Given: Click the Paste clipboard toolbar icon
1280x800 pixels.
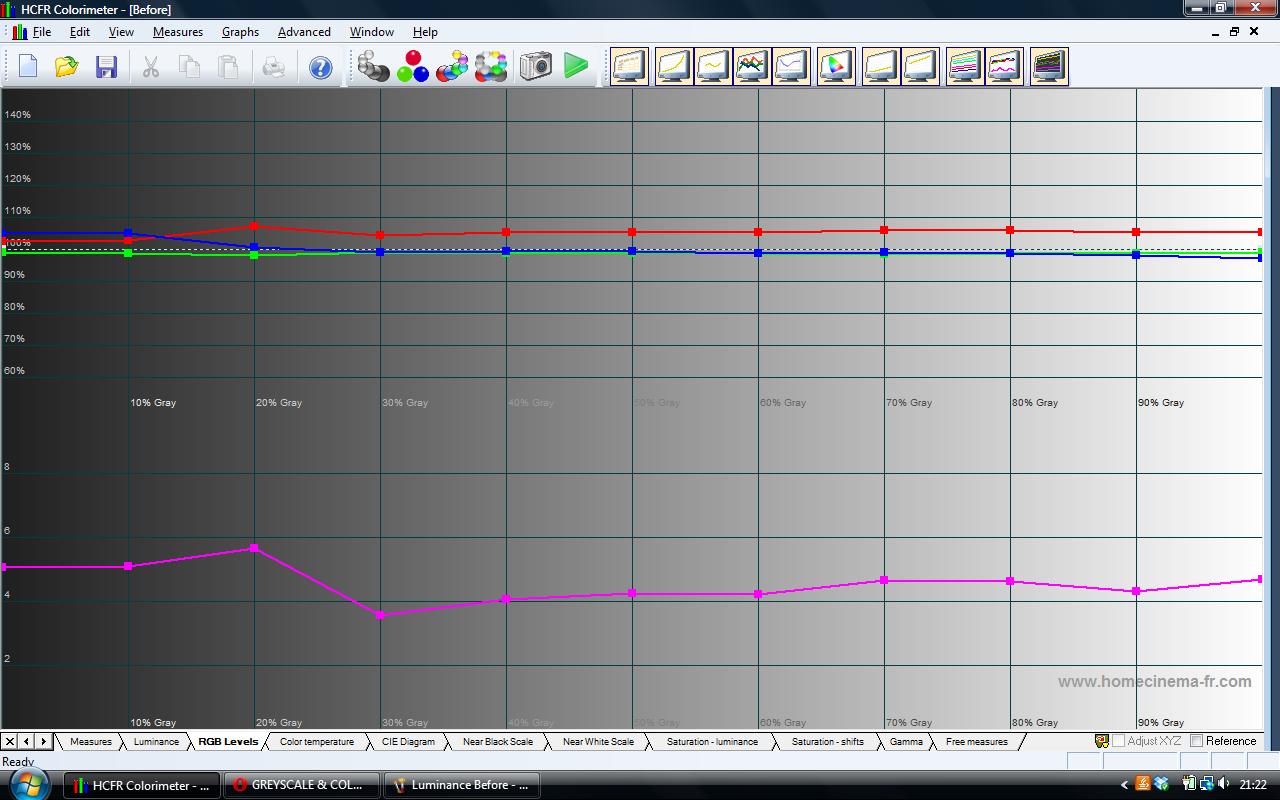Looking at the screenshot, I should [228, 67].
